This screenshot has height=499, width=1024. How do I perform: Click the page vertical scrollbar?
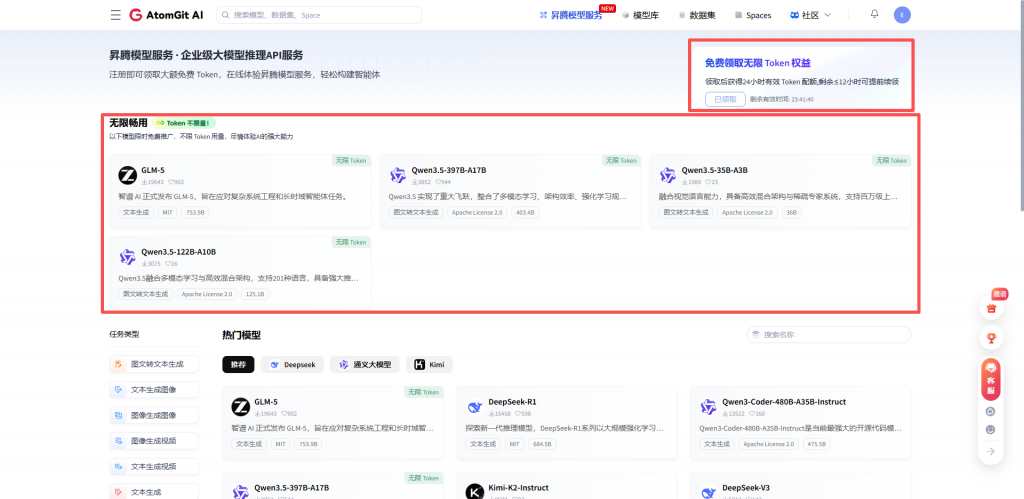point(1020,105)
